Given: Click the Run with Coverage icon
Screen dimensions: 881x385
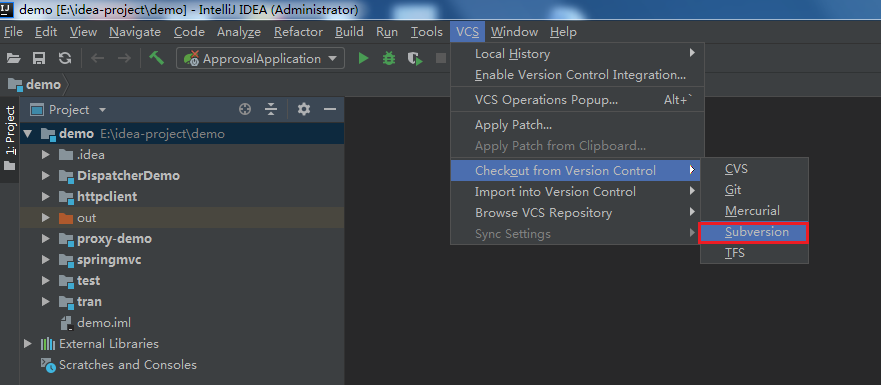Looking at the screenshot, I should pos(415,58).
